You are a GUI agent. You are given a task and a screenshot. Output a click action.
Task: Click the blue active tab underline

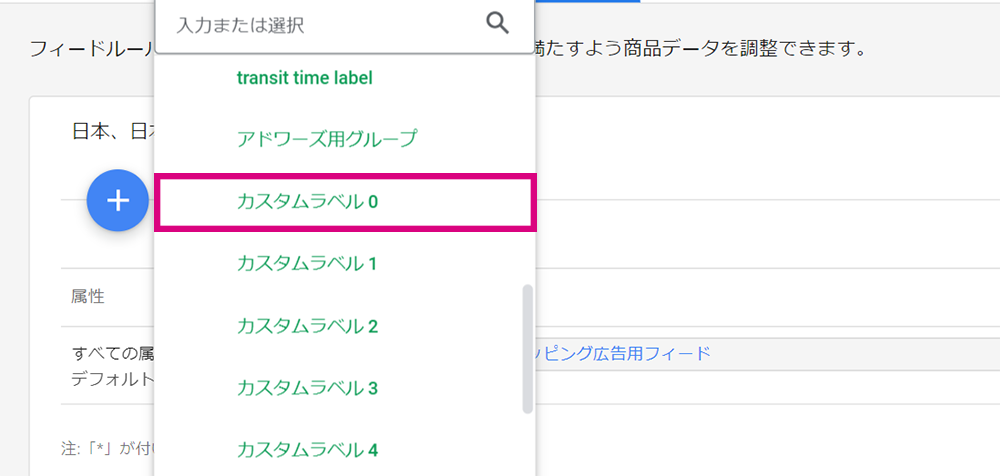click(x=587, y=1)
